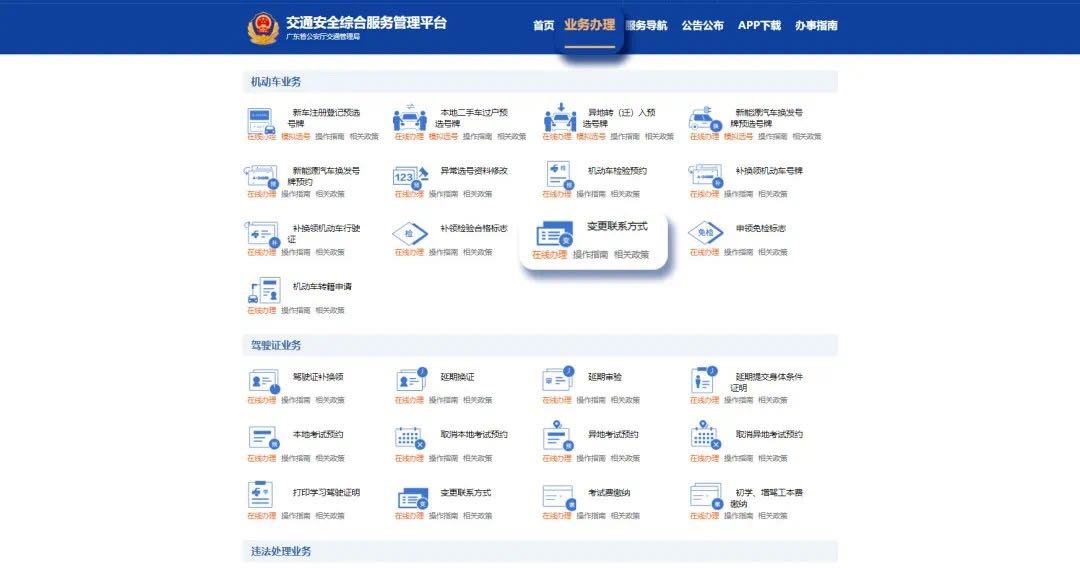Click the 取消本地考试预约 calendar icon
Screen dimensions: 1080x568
[x=411, y=438]
